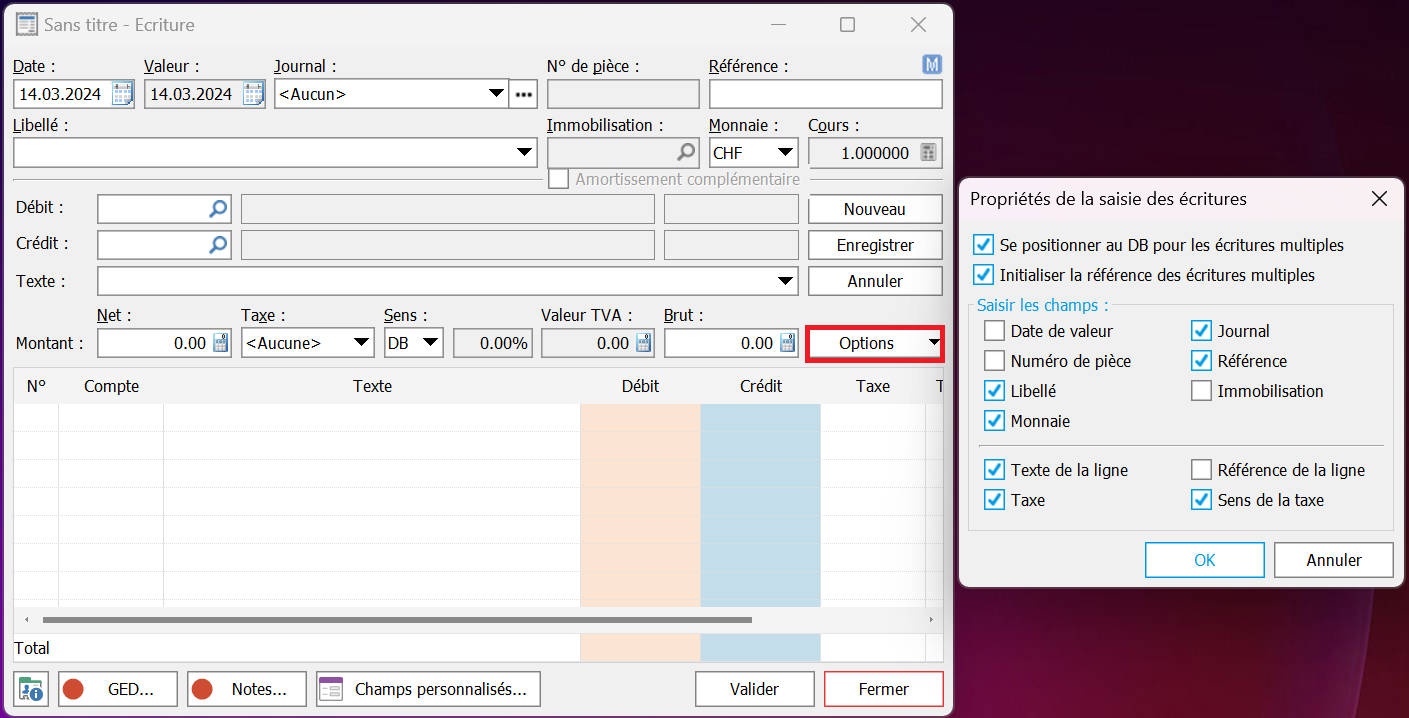Click the blue M icon top right
This screenshot has width=1409, height=718.
tap(932, 65)
